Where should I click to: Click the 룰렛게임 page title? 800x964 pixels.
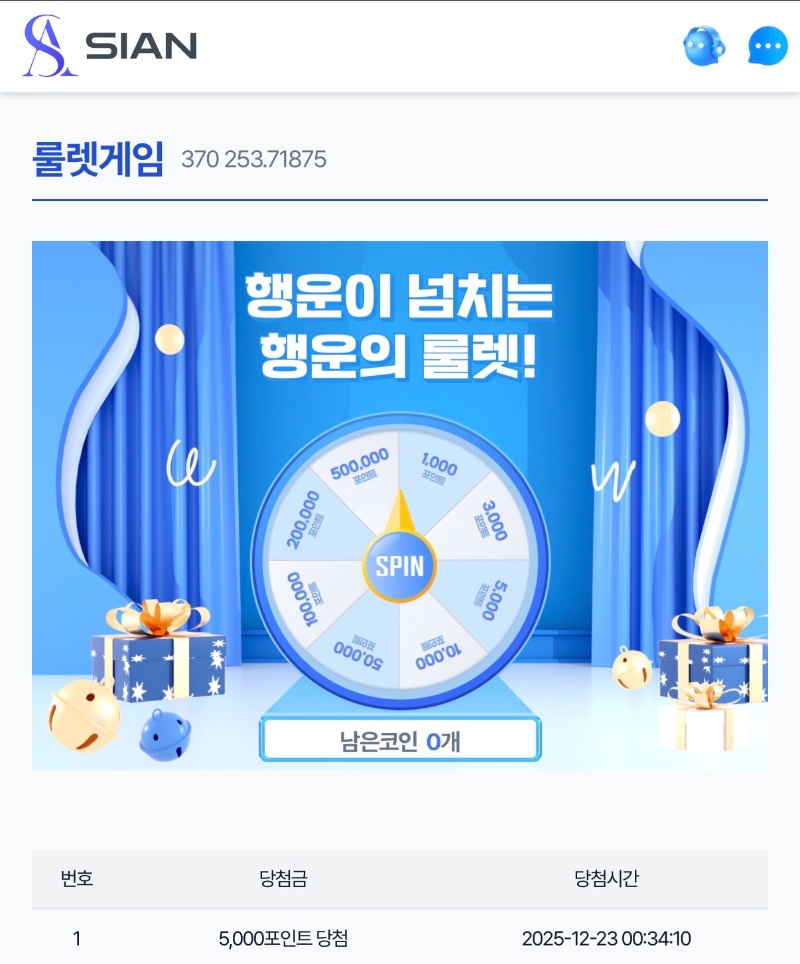point(98,159)
